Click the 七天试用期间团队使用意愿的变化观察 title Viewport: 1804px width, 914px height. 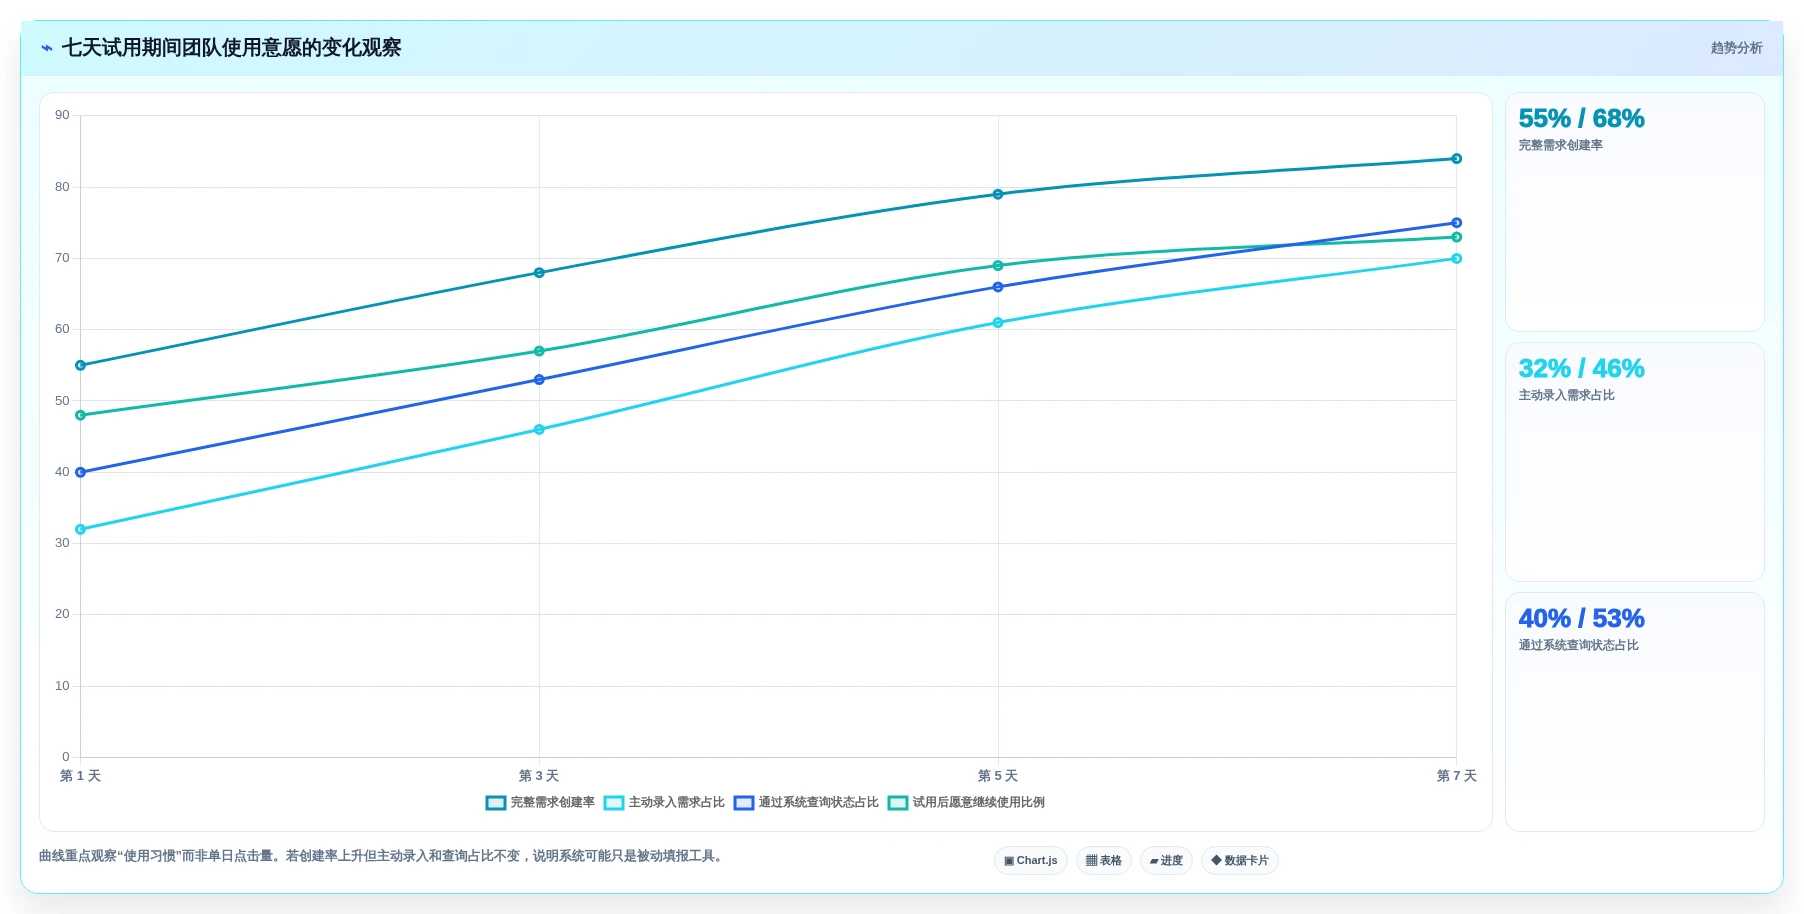click(231, 48)
